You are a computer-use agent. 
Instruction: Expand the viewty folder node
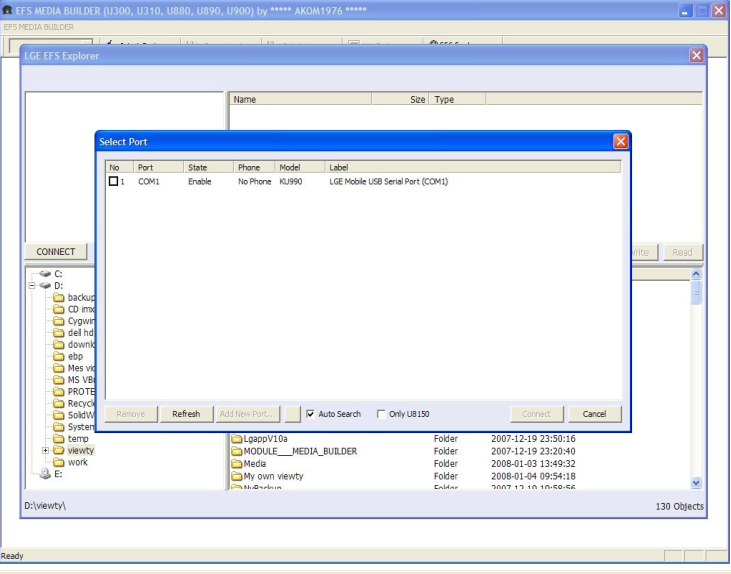click(x=45, y=451)
